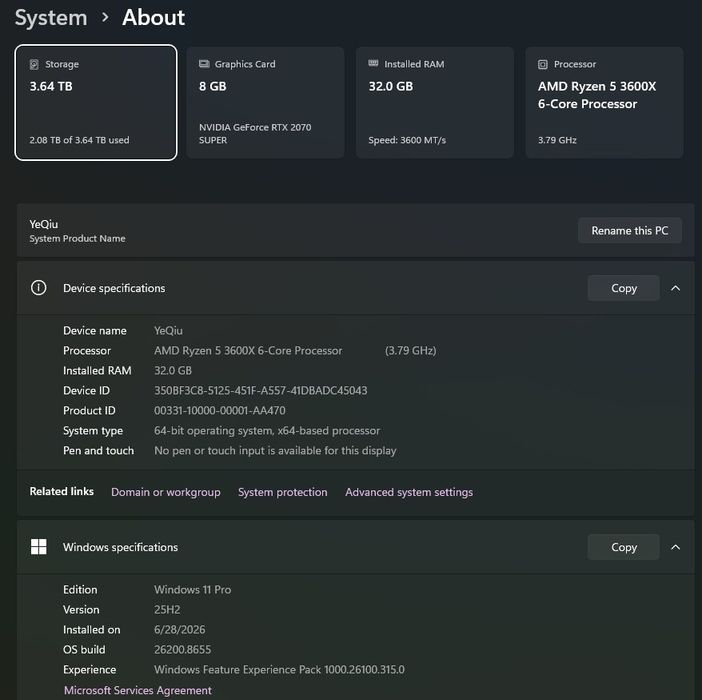Open Advanced system settings link
The image size is (702, 700).
(409, 492)
